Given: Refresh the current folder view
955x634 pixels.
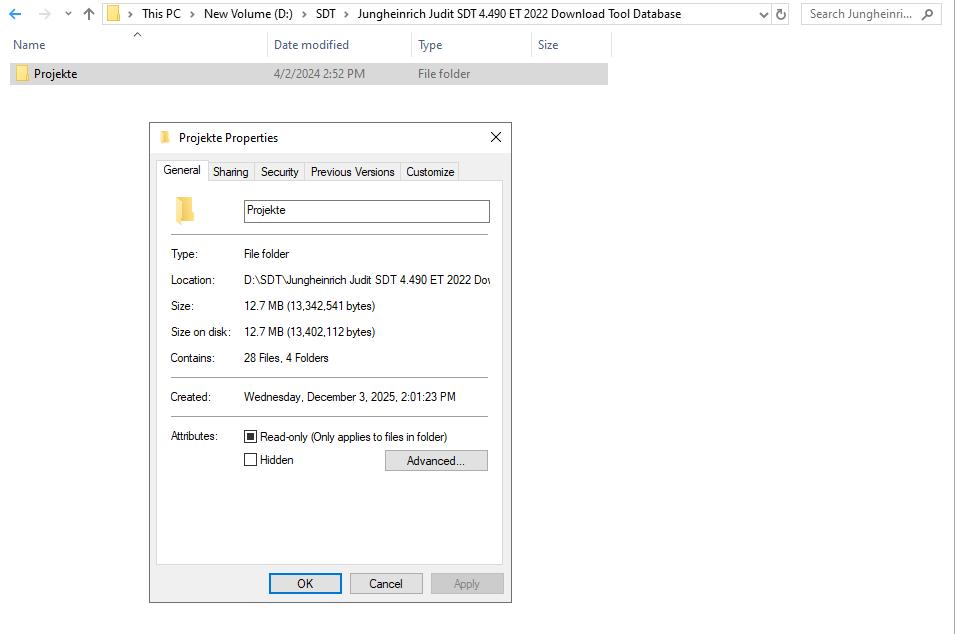Looking at the screenshot, I should tap(781, 14).
